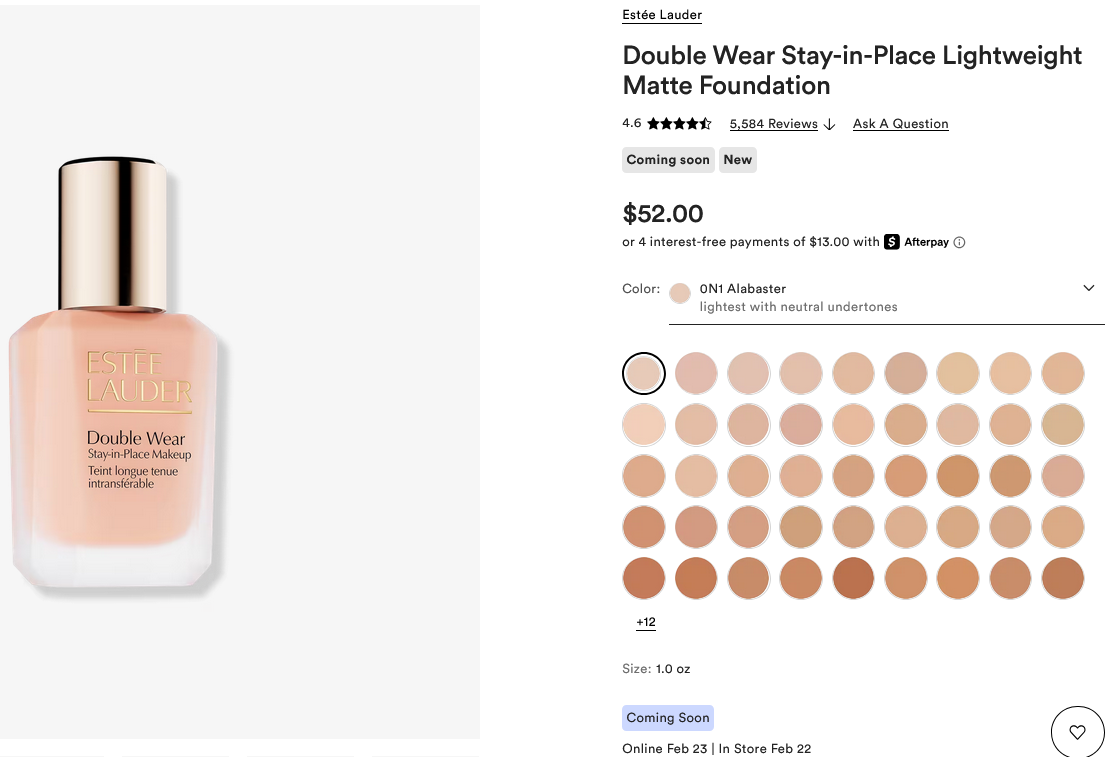This screenshot has width=1119, height=757.
Task: Select the first swatch in second row
Action: point(644,425)
